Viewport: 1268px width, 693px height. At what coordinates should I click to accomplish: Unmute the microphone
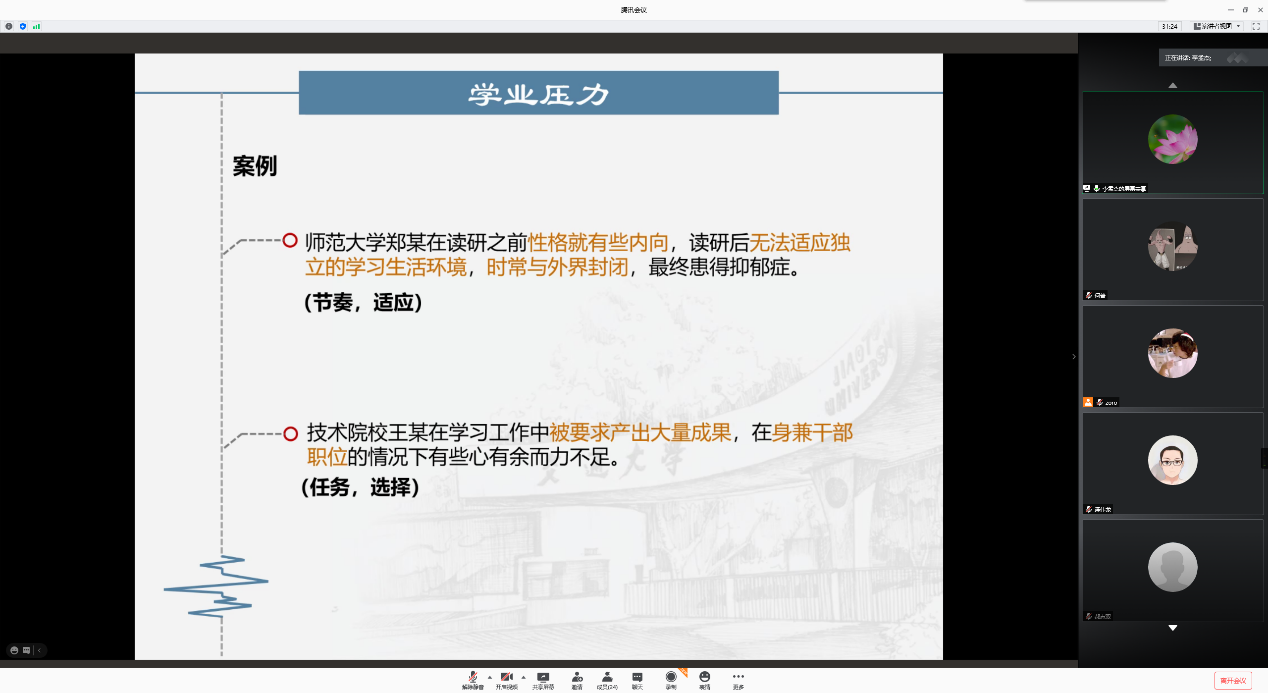coord(472,680)
